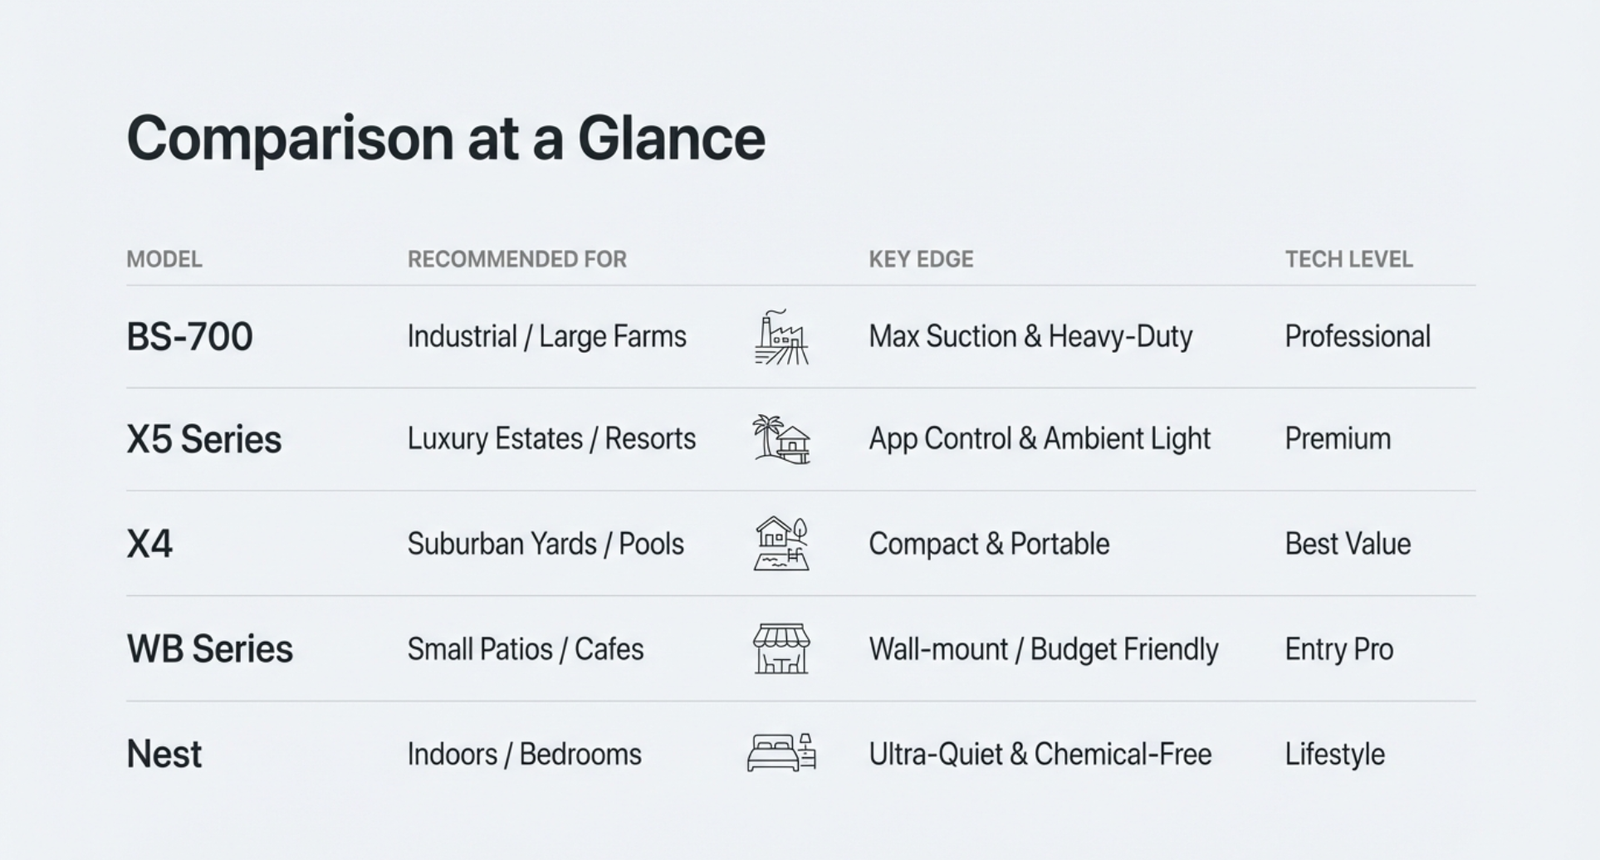Click the Tech Level column header

coord(1348,260)
